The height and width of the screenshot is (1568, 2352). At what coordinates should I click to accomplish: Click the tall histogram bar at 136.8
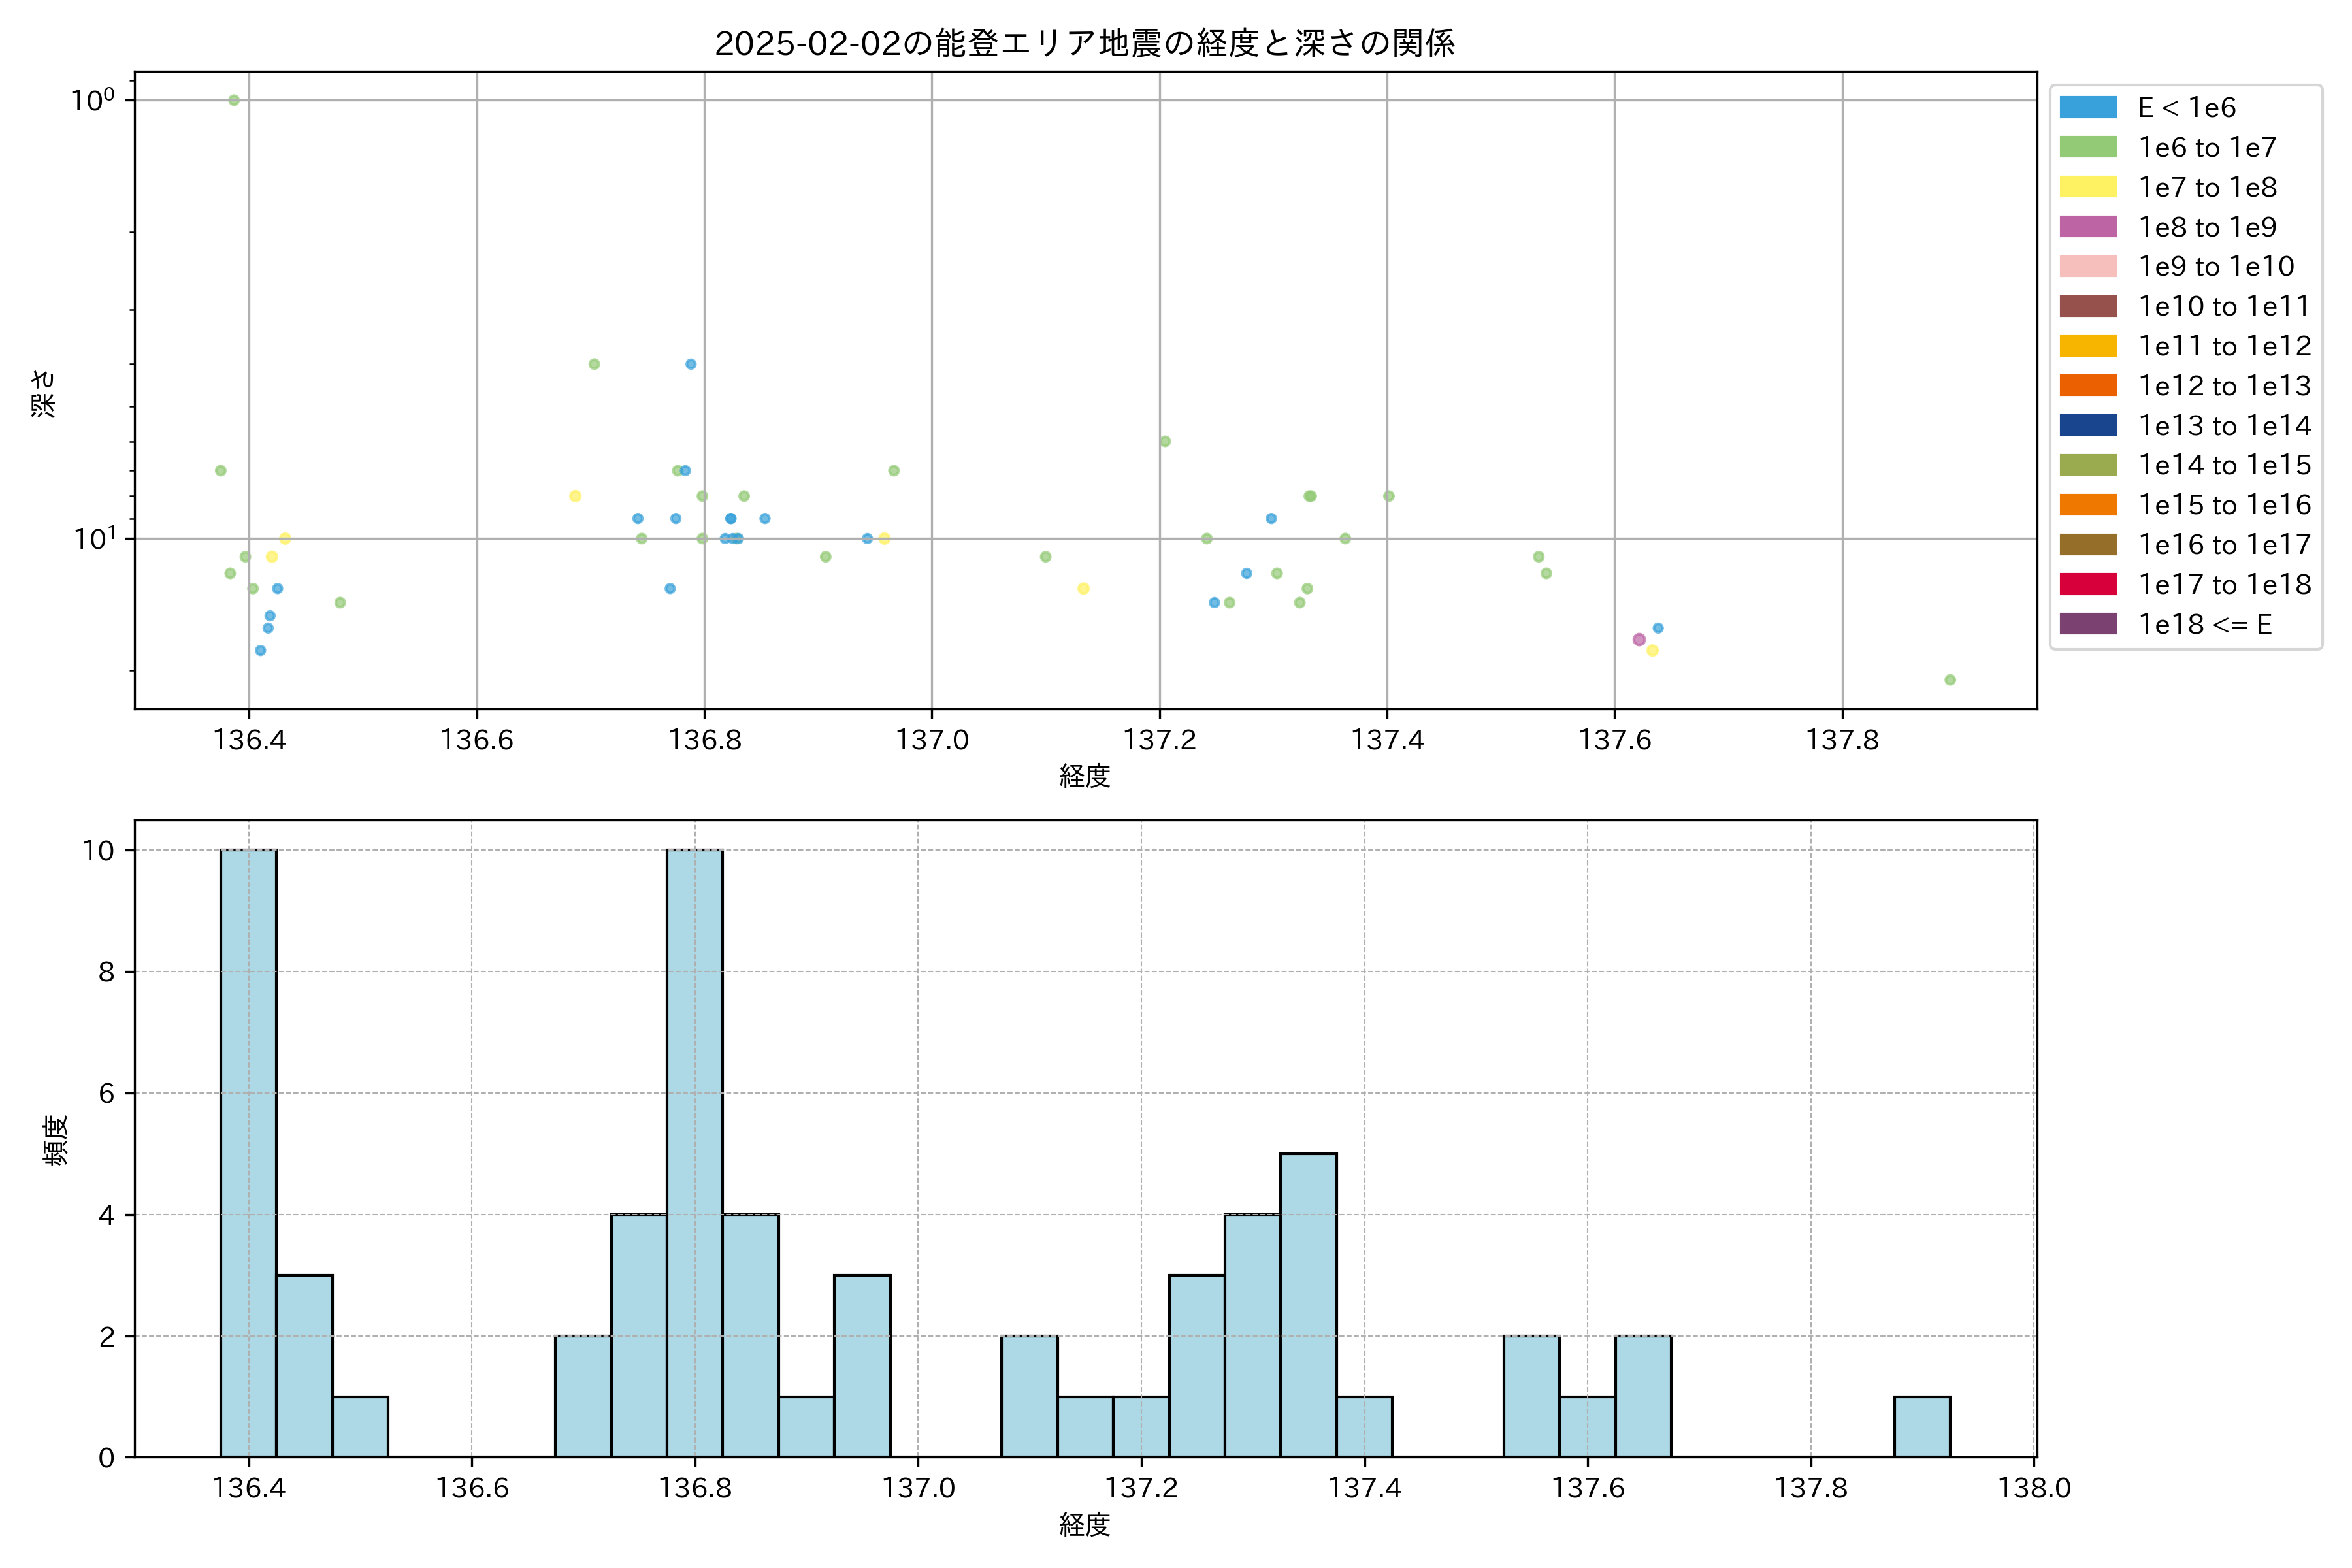coord(695,1152)
